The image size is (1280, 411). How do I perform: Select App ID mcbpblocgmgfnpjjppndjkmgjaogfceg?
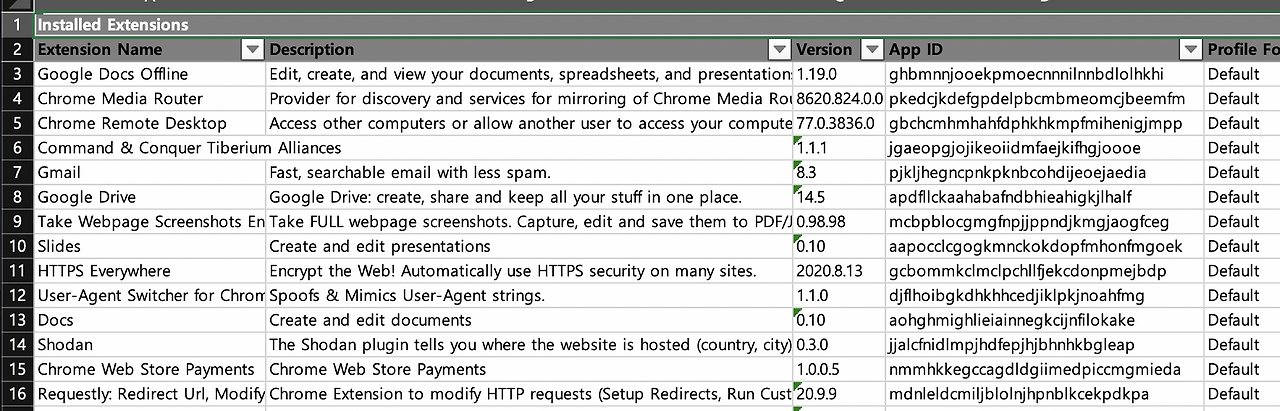coord(1045,222)
